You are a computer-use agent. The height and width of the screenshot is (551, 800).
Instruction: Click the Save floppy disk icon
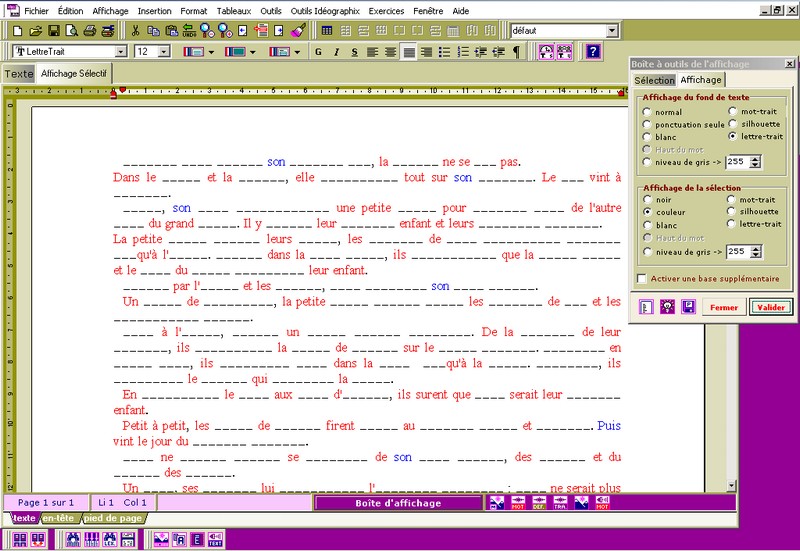pyautogui.click(x=54, y=31)
